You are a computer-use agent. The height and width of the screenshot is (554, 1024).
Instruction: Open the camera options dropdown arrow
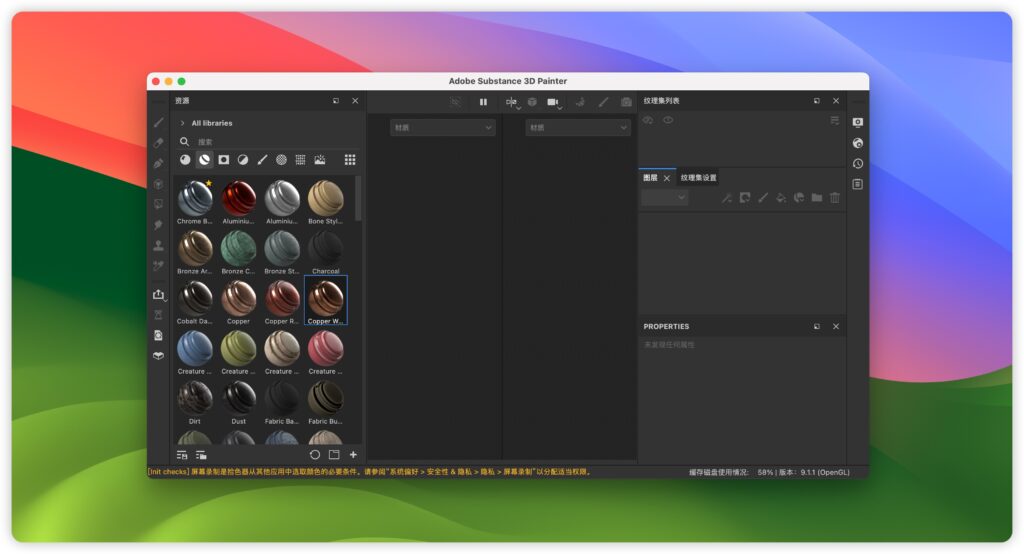pos(560,107)
